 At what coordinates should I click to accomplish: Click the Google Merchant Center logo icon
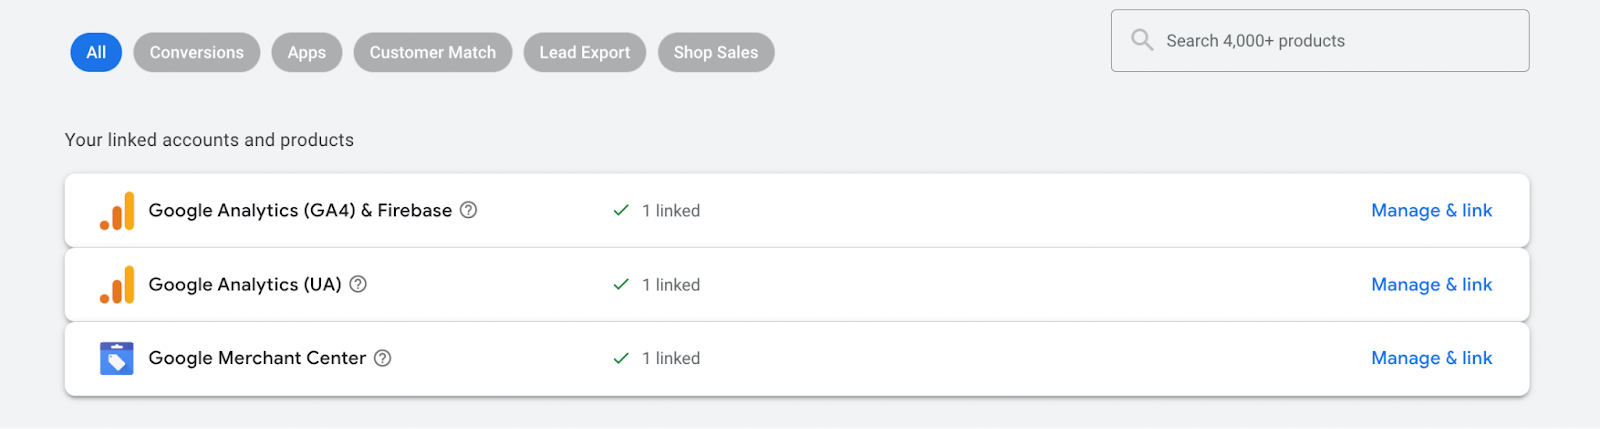point(117,358)
